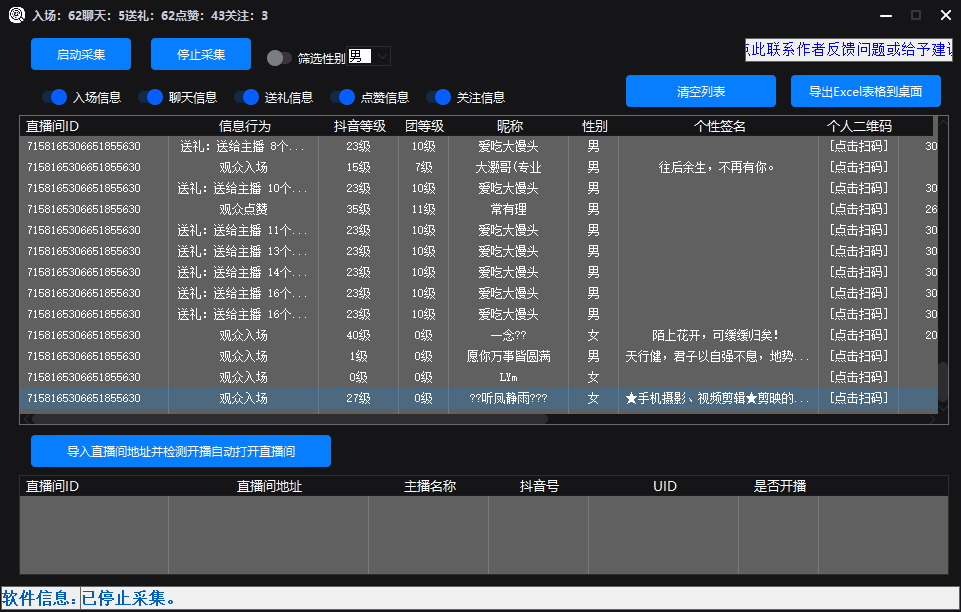The image size is (961, 612).
Task: Click 点击扫码 in the first table row
Action: tap(858, 146)
